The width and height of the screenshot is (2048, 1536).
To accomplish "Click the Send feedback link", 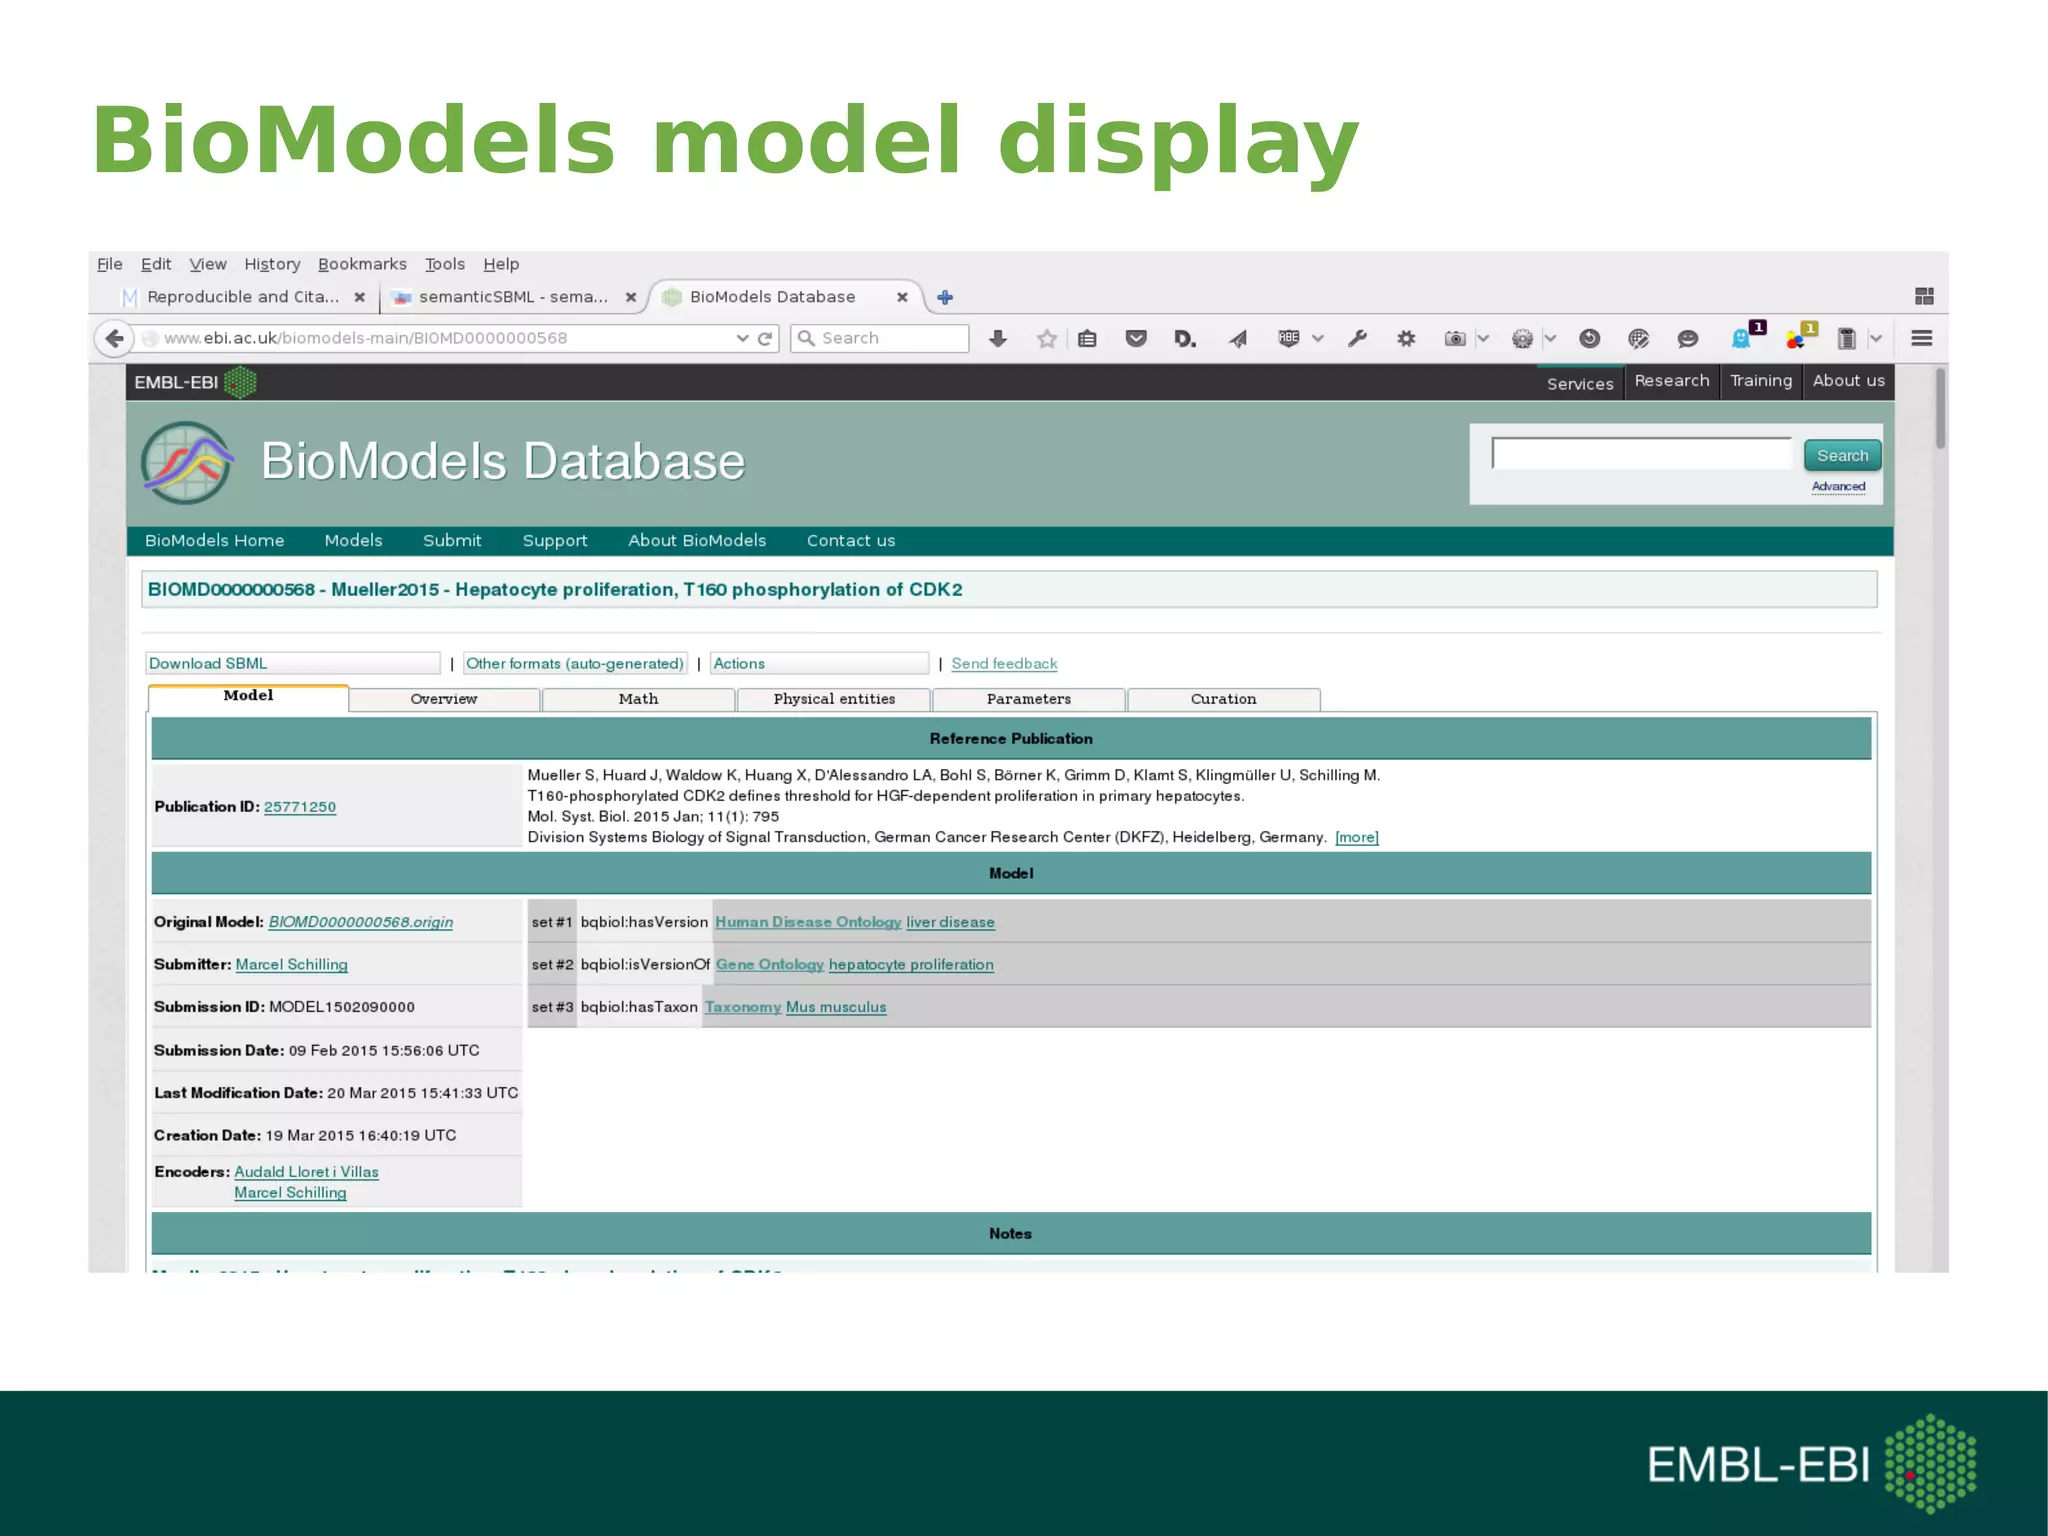I will pos(1004,663).
